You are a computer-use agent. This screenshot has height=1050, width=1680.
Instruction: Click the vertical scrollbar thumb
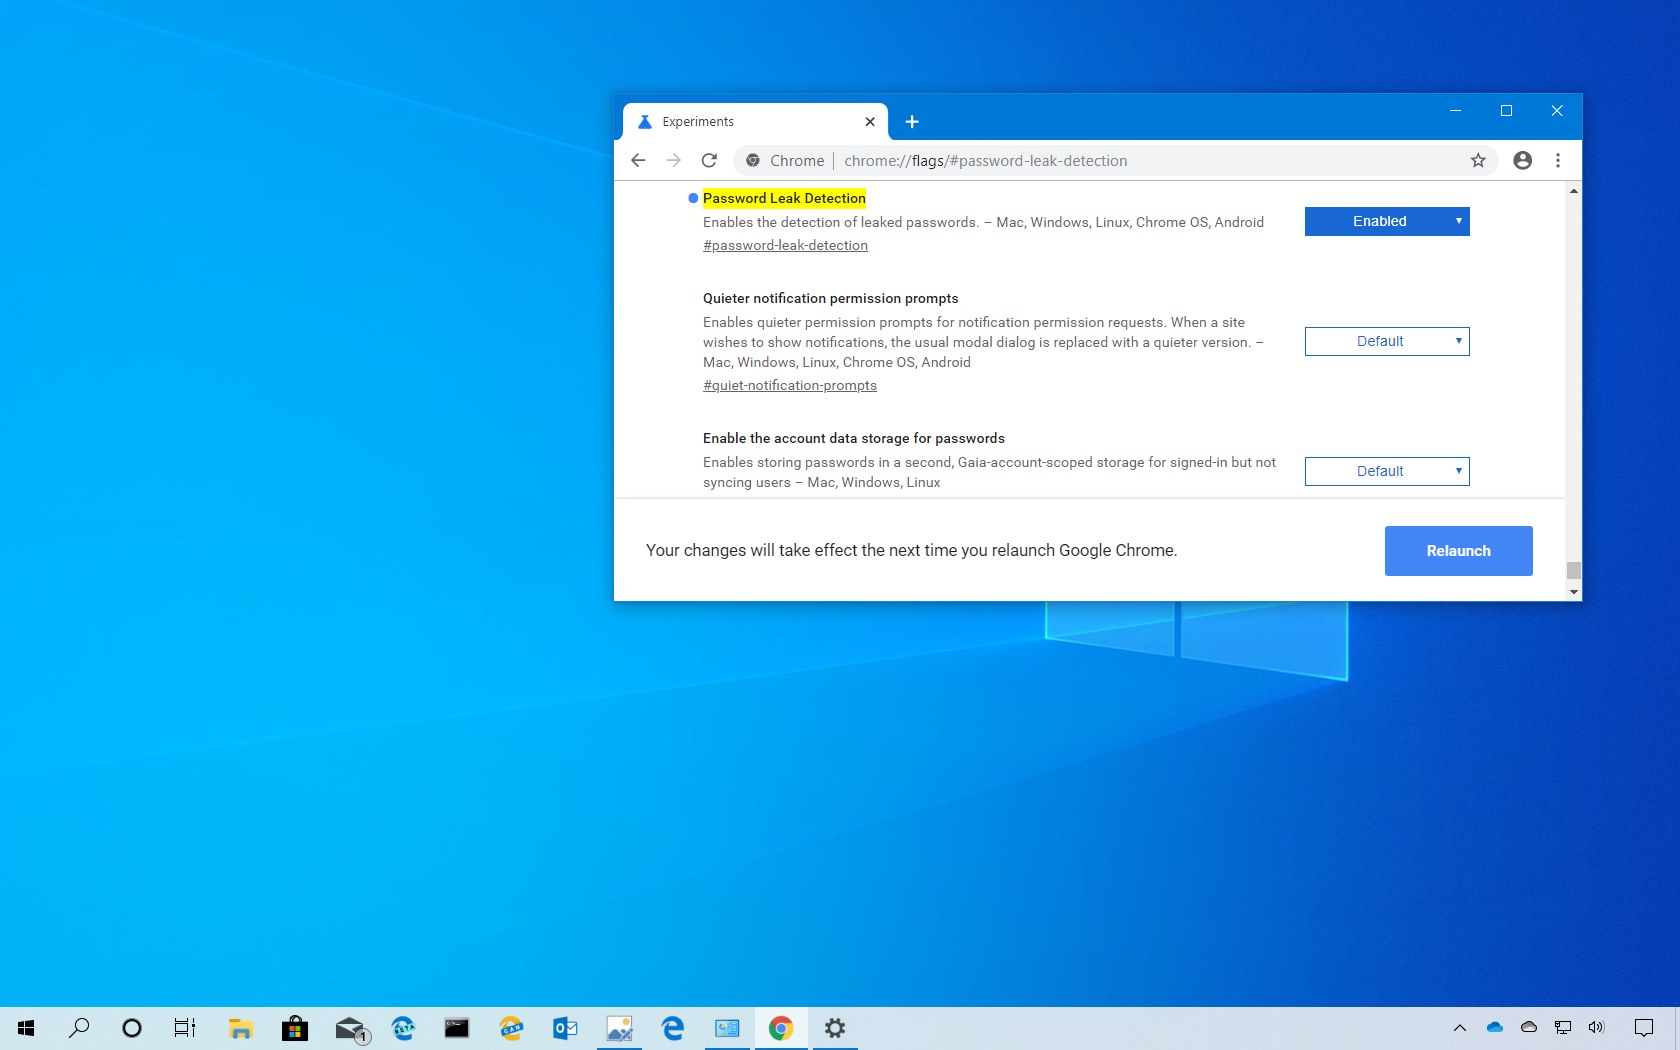point(1574,570)
